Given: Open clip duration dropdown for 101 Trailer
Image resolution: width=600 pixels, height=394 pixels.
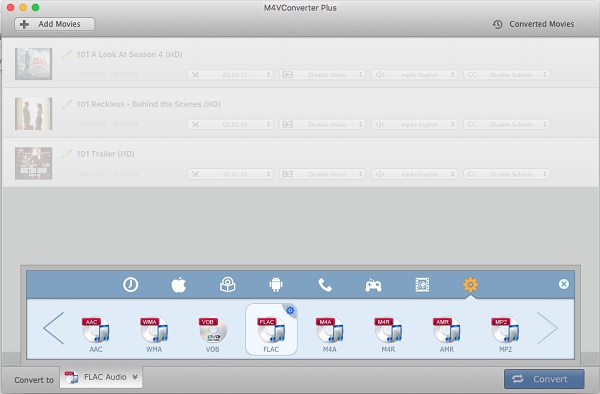Looking at the screenshot, I should coord(230,174).
